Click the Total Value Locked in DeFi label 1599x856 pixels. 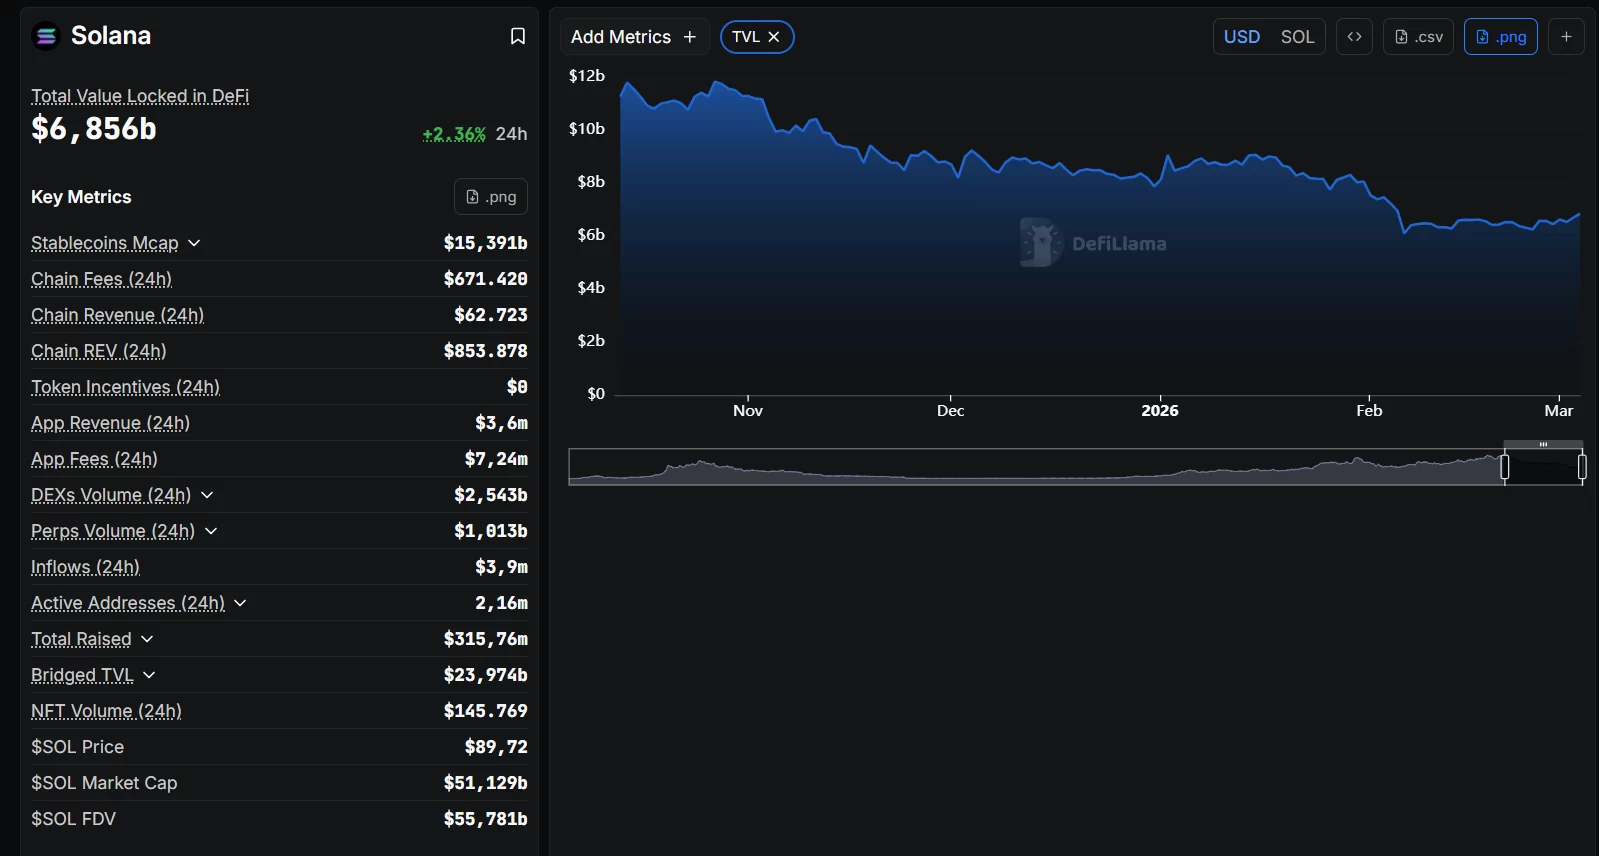pos(140,96)
